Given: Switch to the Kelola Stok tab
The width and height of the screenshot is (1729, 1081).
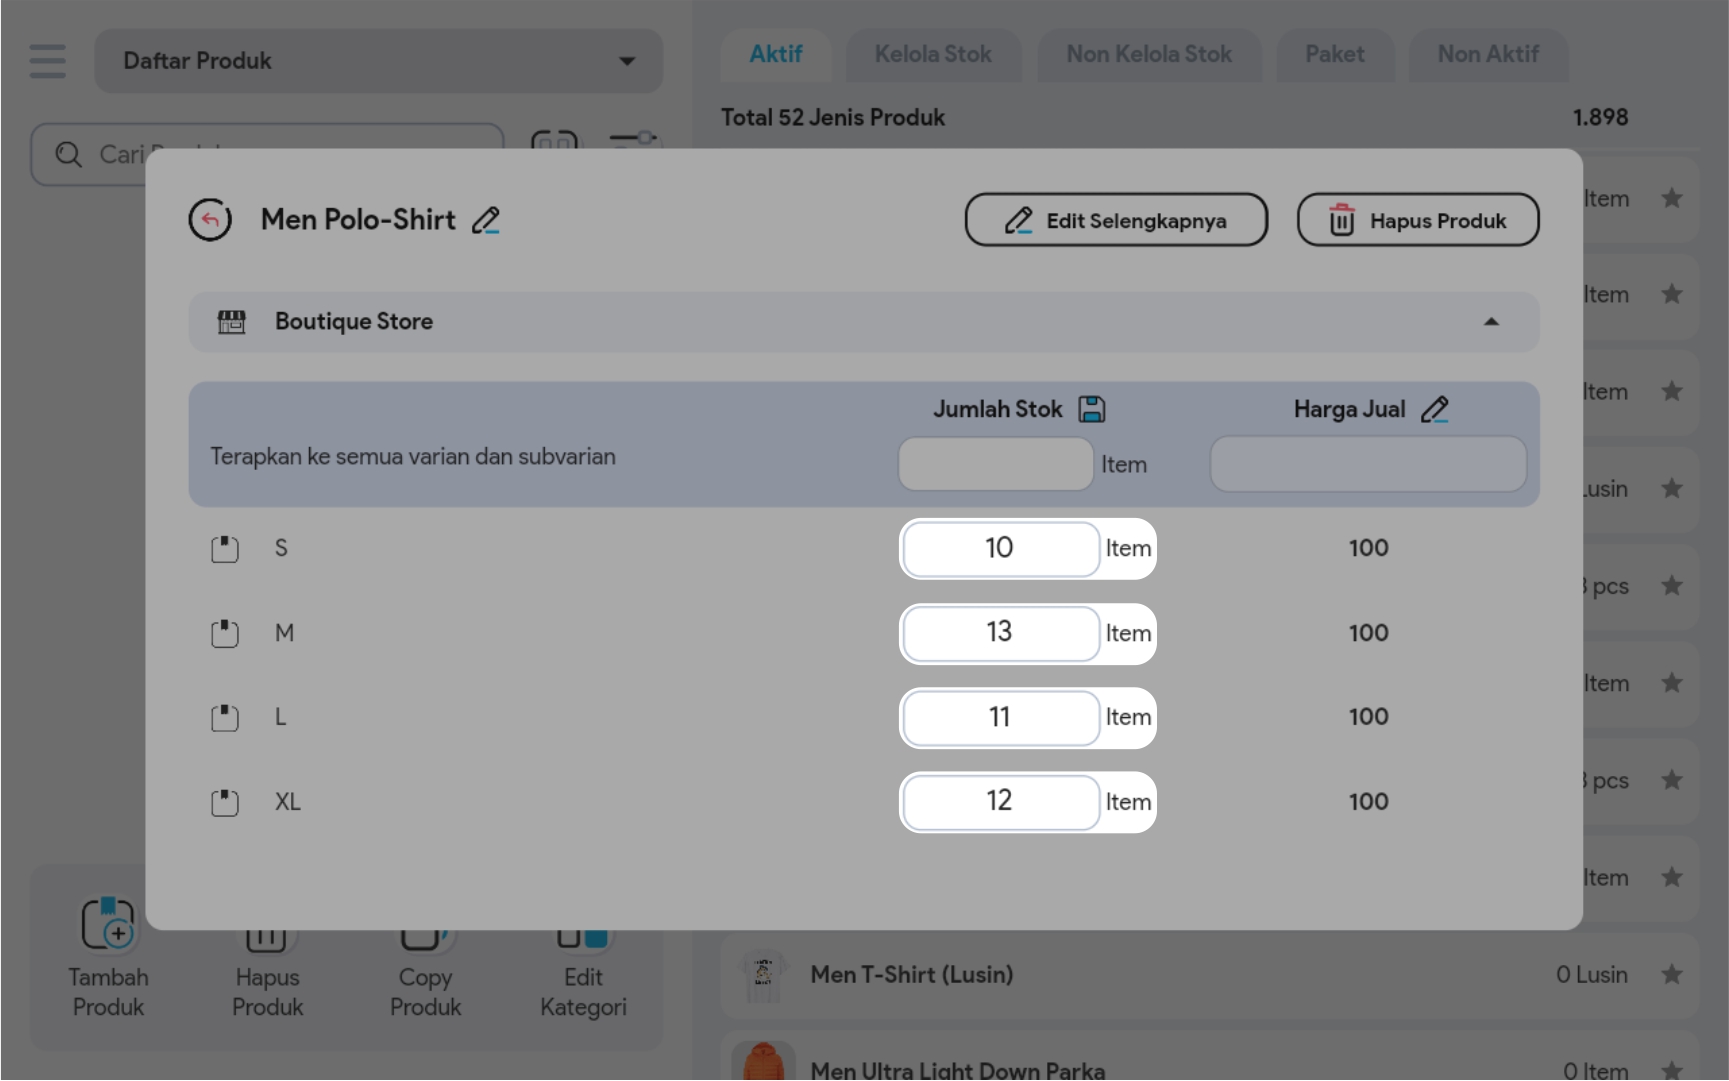Looking at the screenshot, I should tap(933, 55).
